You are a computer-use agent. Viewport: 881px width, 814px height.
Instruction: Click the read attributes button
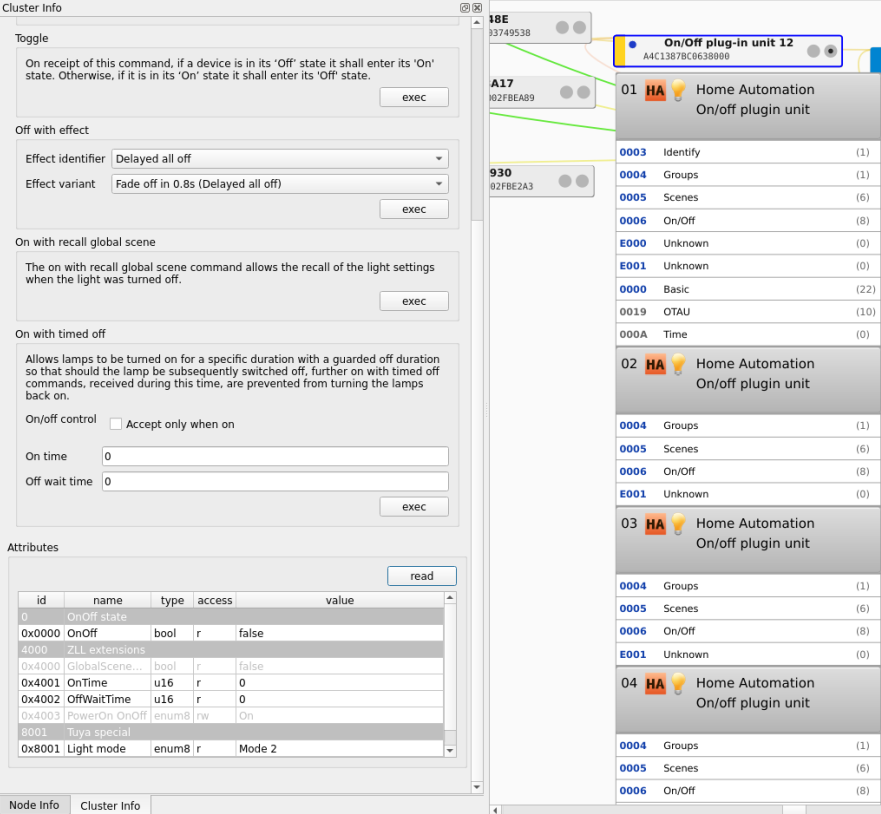(x=422, y=576)
